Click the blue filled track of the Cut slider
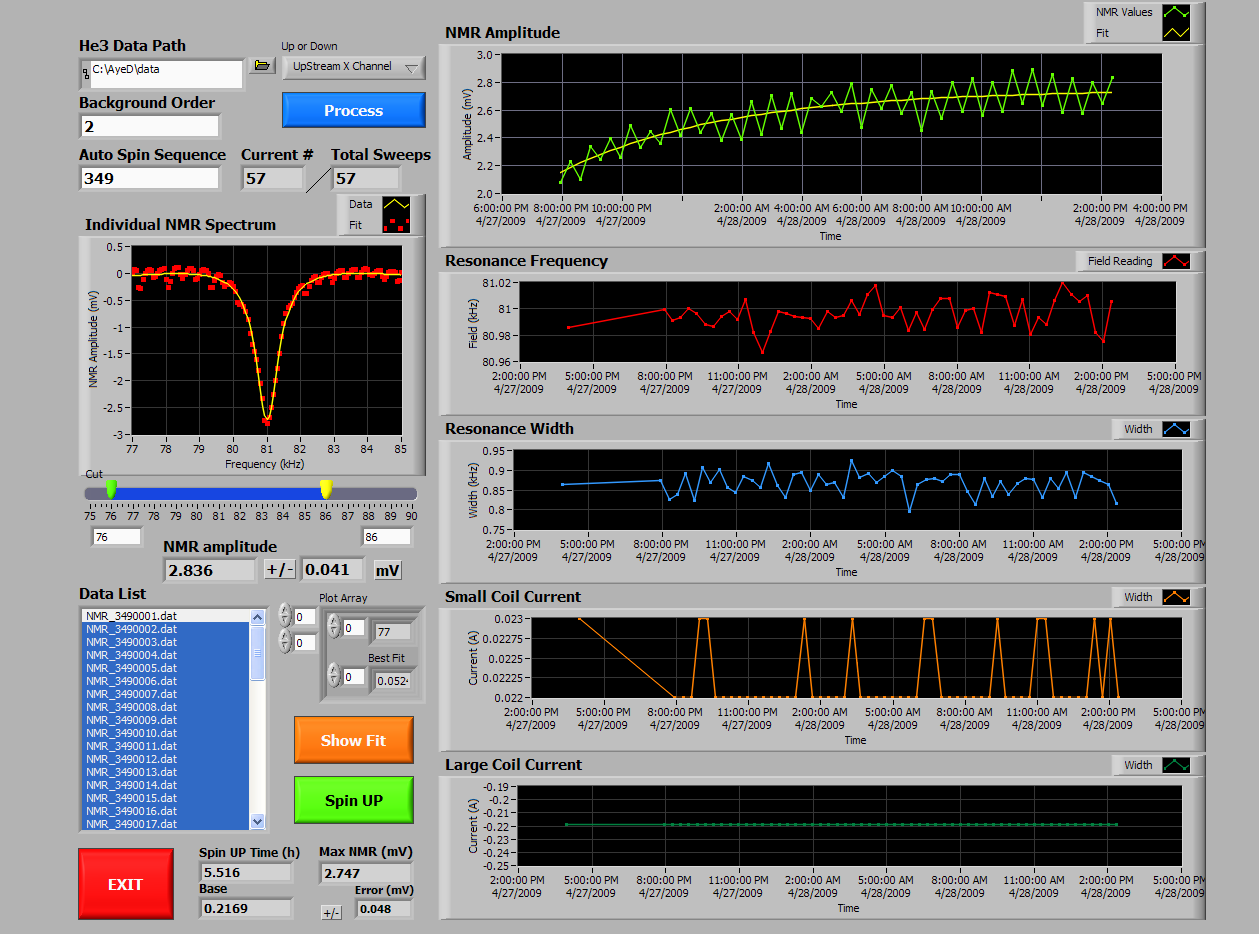The width and height of the screenshot is (1259, 934). [218, 493]
